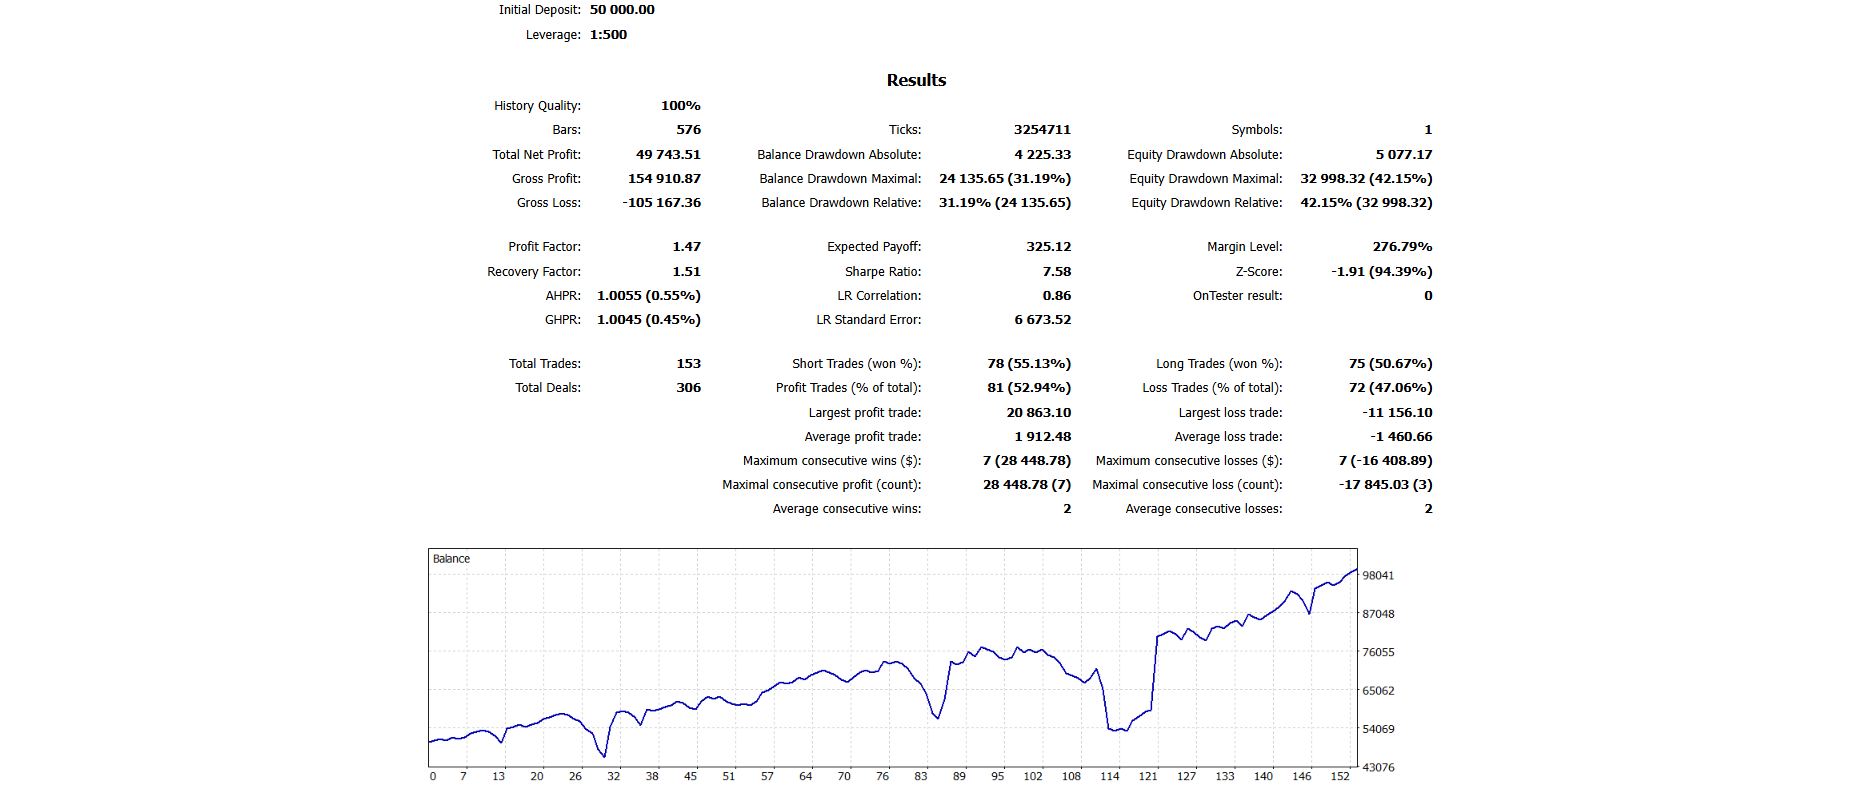Click the Leverage value 1:500

point(608,35)
